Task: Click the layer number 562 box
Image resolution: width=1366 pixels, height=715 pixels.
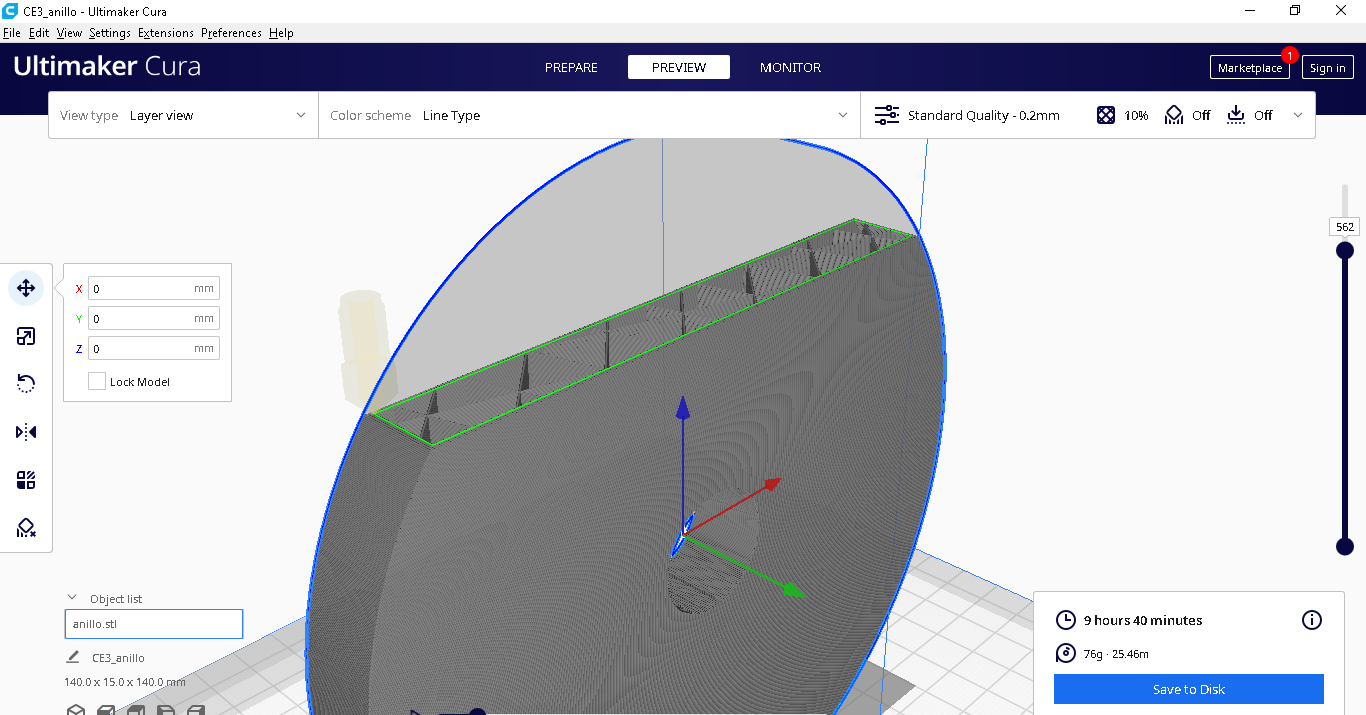Action: coord(1345,227)
